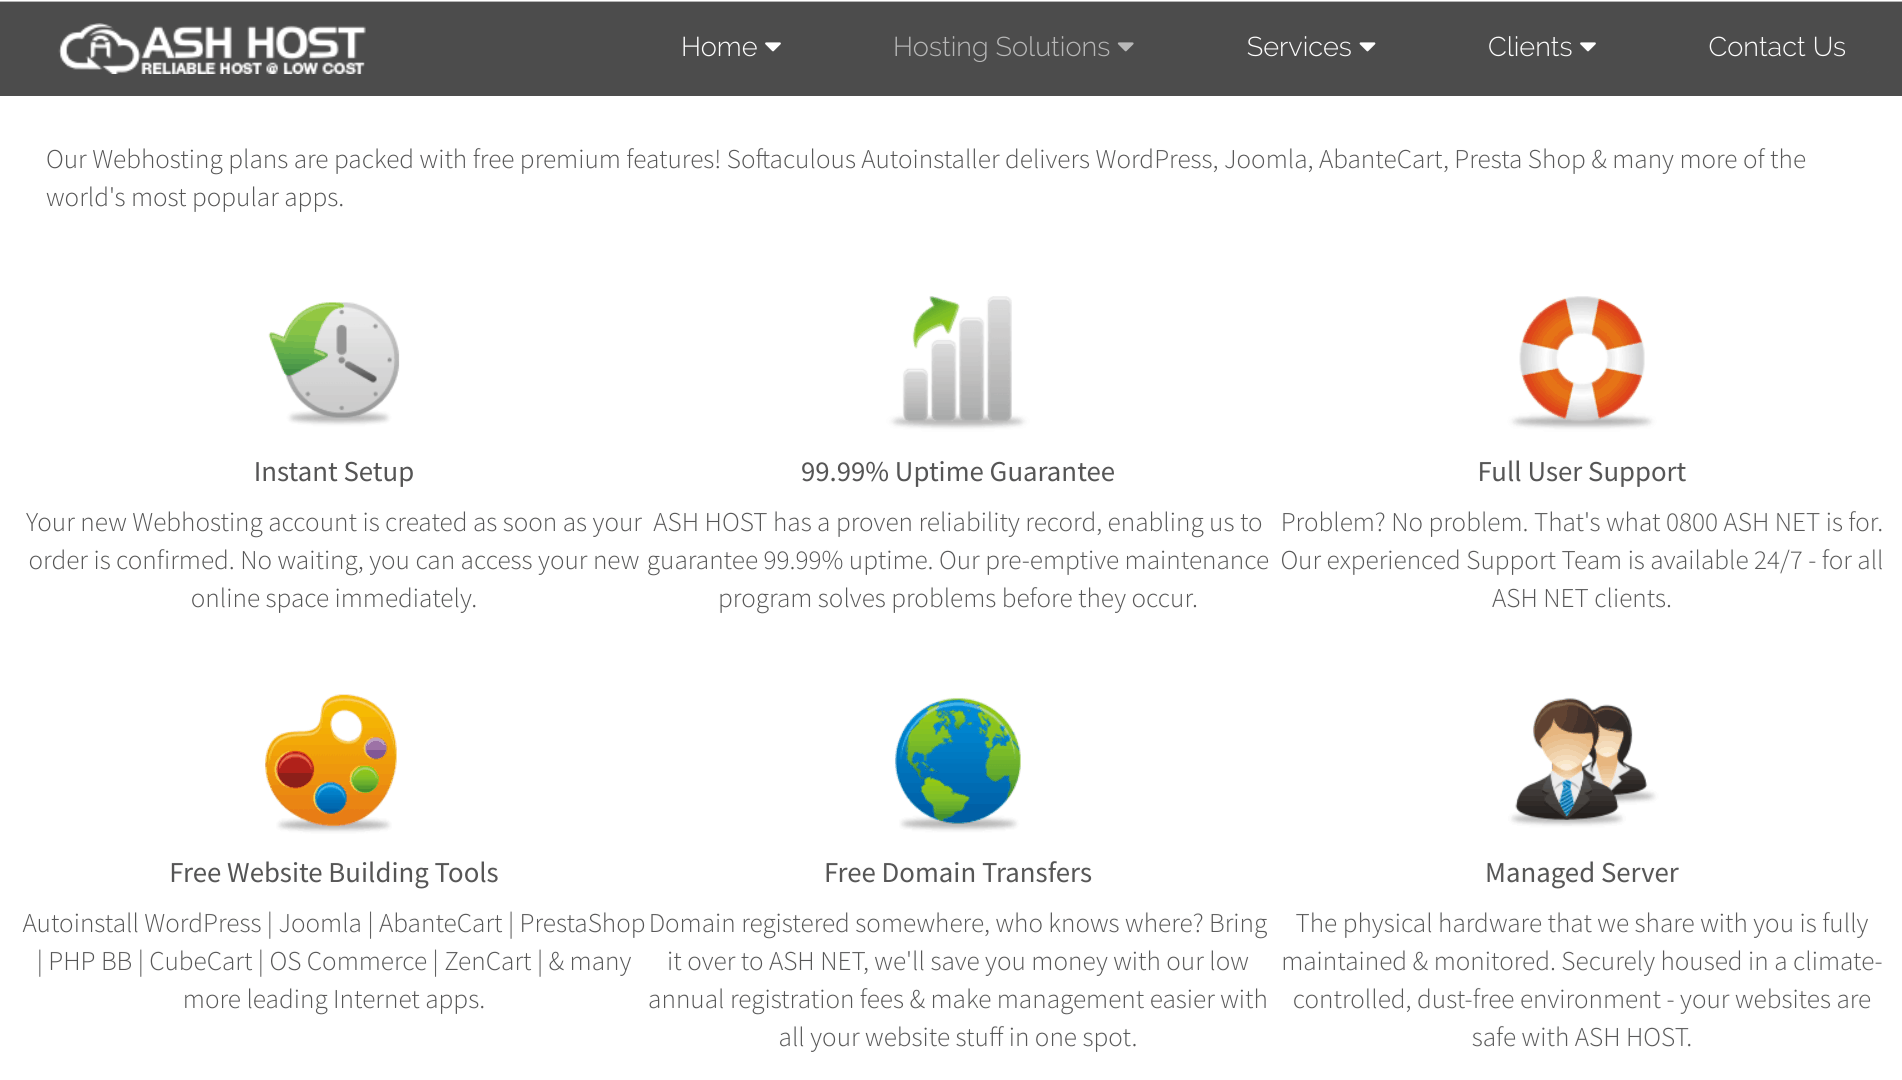Viewport: 1902px width, 1080px height.
Task: Open the Home menu
Action: coord(730,47)
